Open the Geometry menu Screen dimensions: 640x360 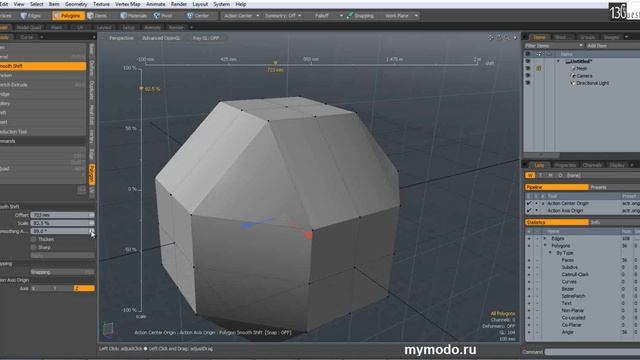[76, 4]
